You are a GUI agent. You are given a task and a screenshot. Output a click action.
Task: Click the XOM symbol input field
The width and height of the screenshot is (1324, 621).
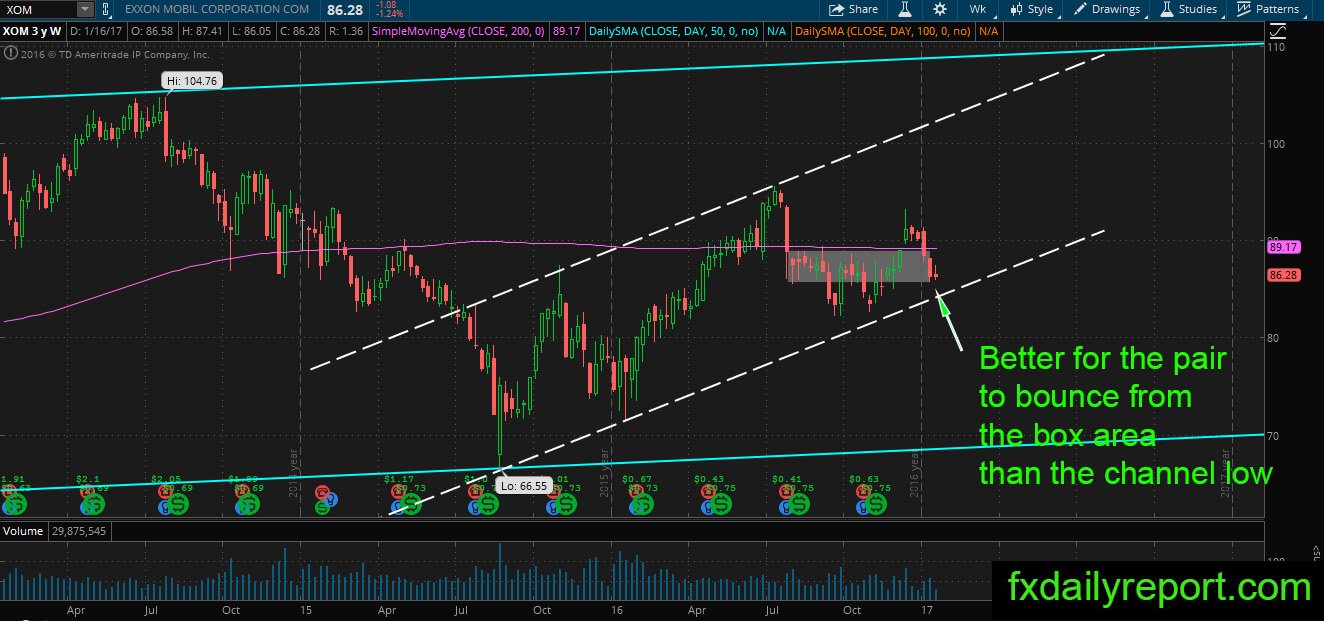point(40,9)
